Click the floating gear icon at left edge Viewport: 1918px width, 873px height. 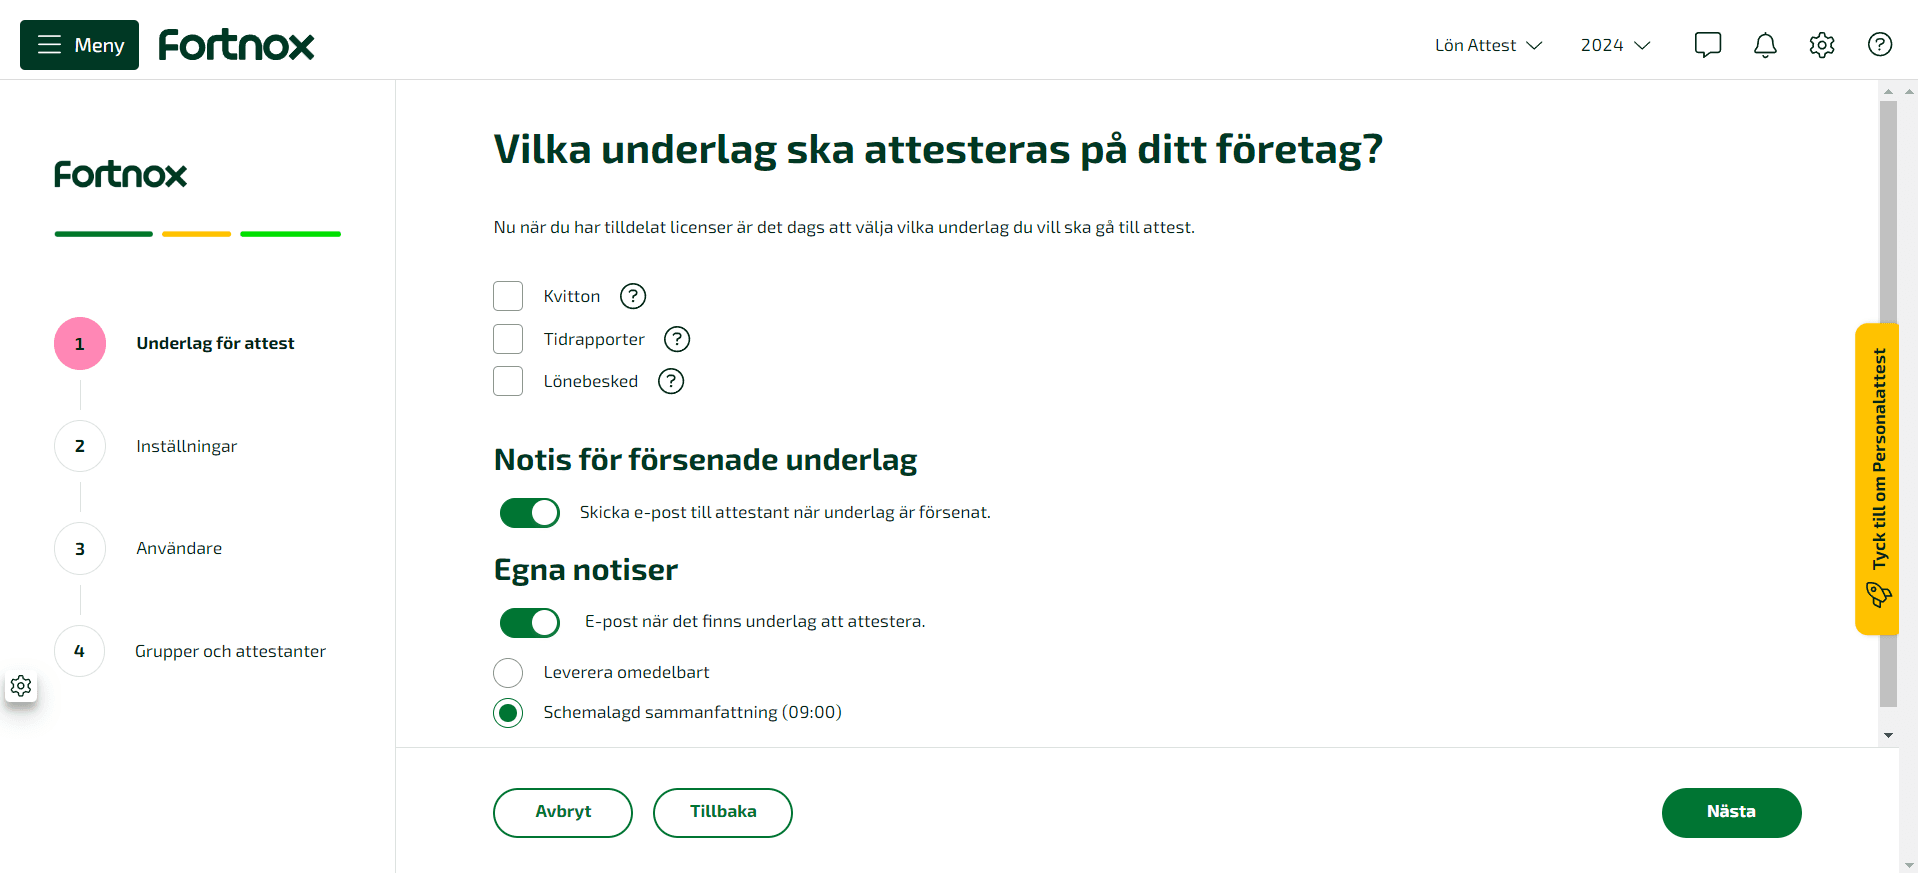tap(21, 686)
